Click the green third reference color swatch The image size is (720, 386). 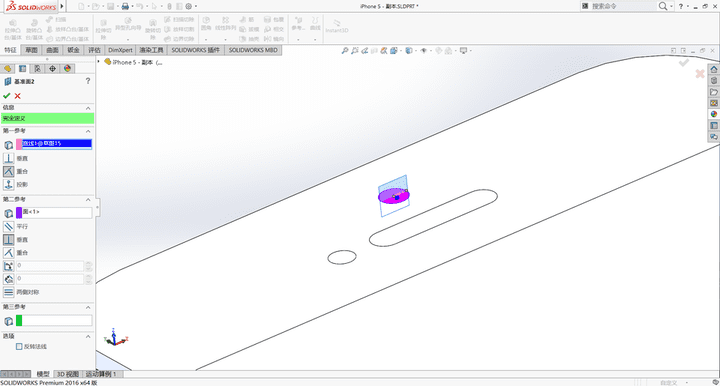coord(19,320)
